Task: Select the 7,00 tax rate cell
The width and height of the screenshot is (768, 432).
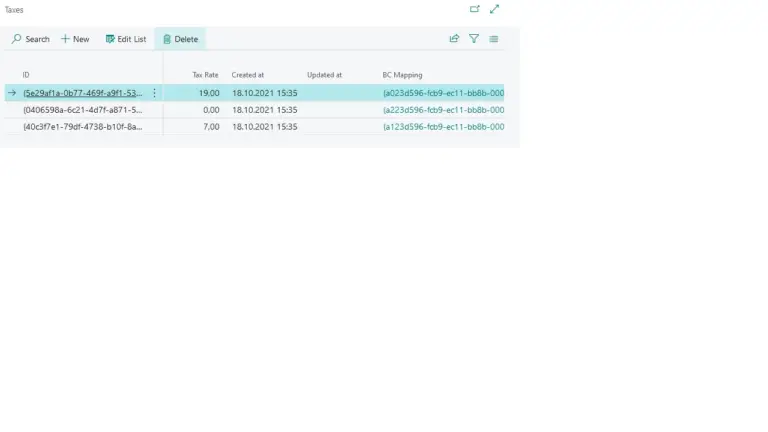Action: point(211,126)
